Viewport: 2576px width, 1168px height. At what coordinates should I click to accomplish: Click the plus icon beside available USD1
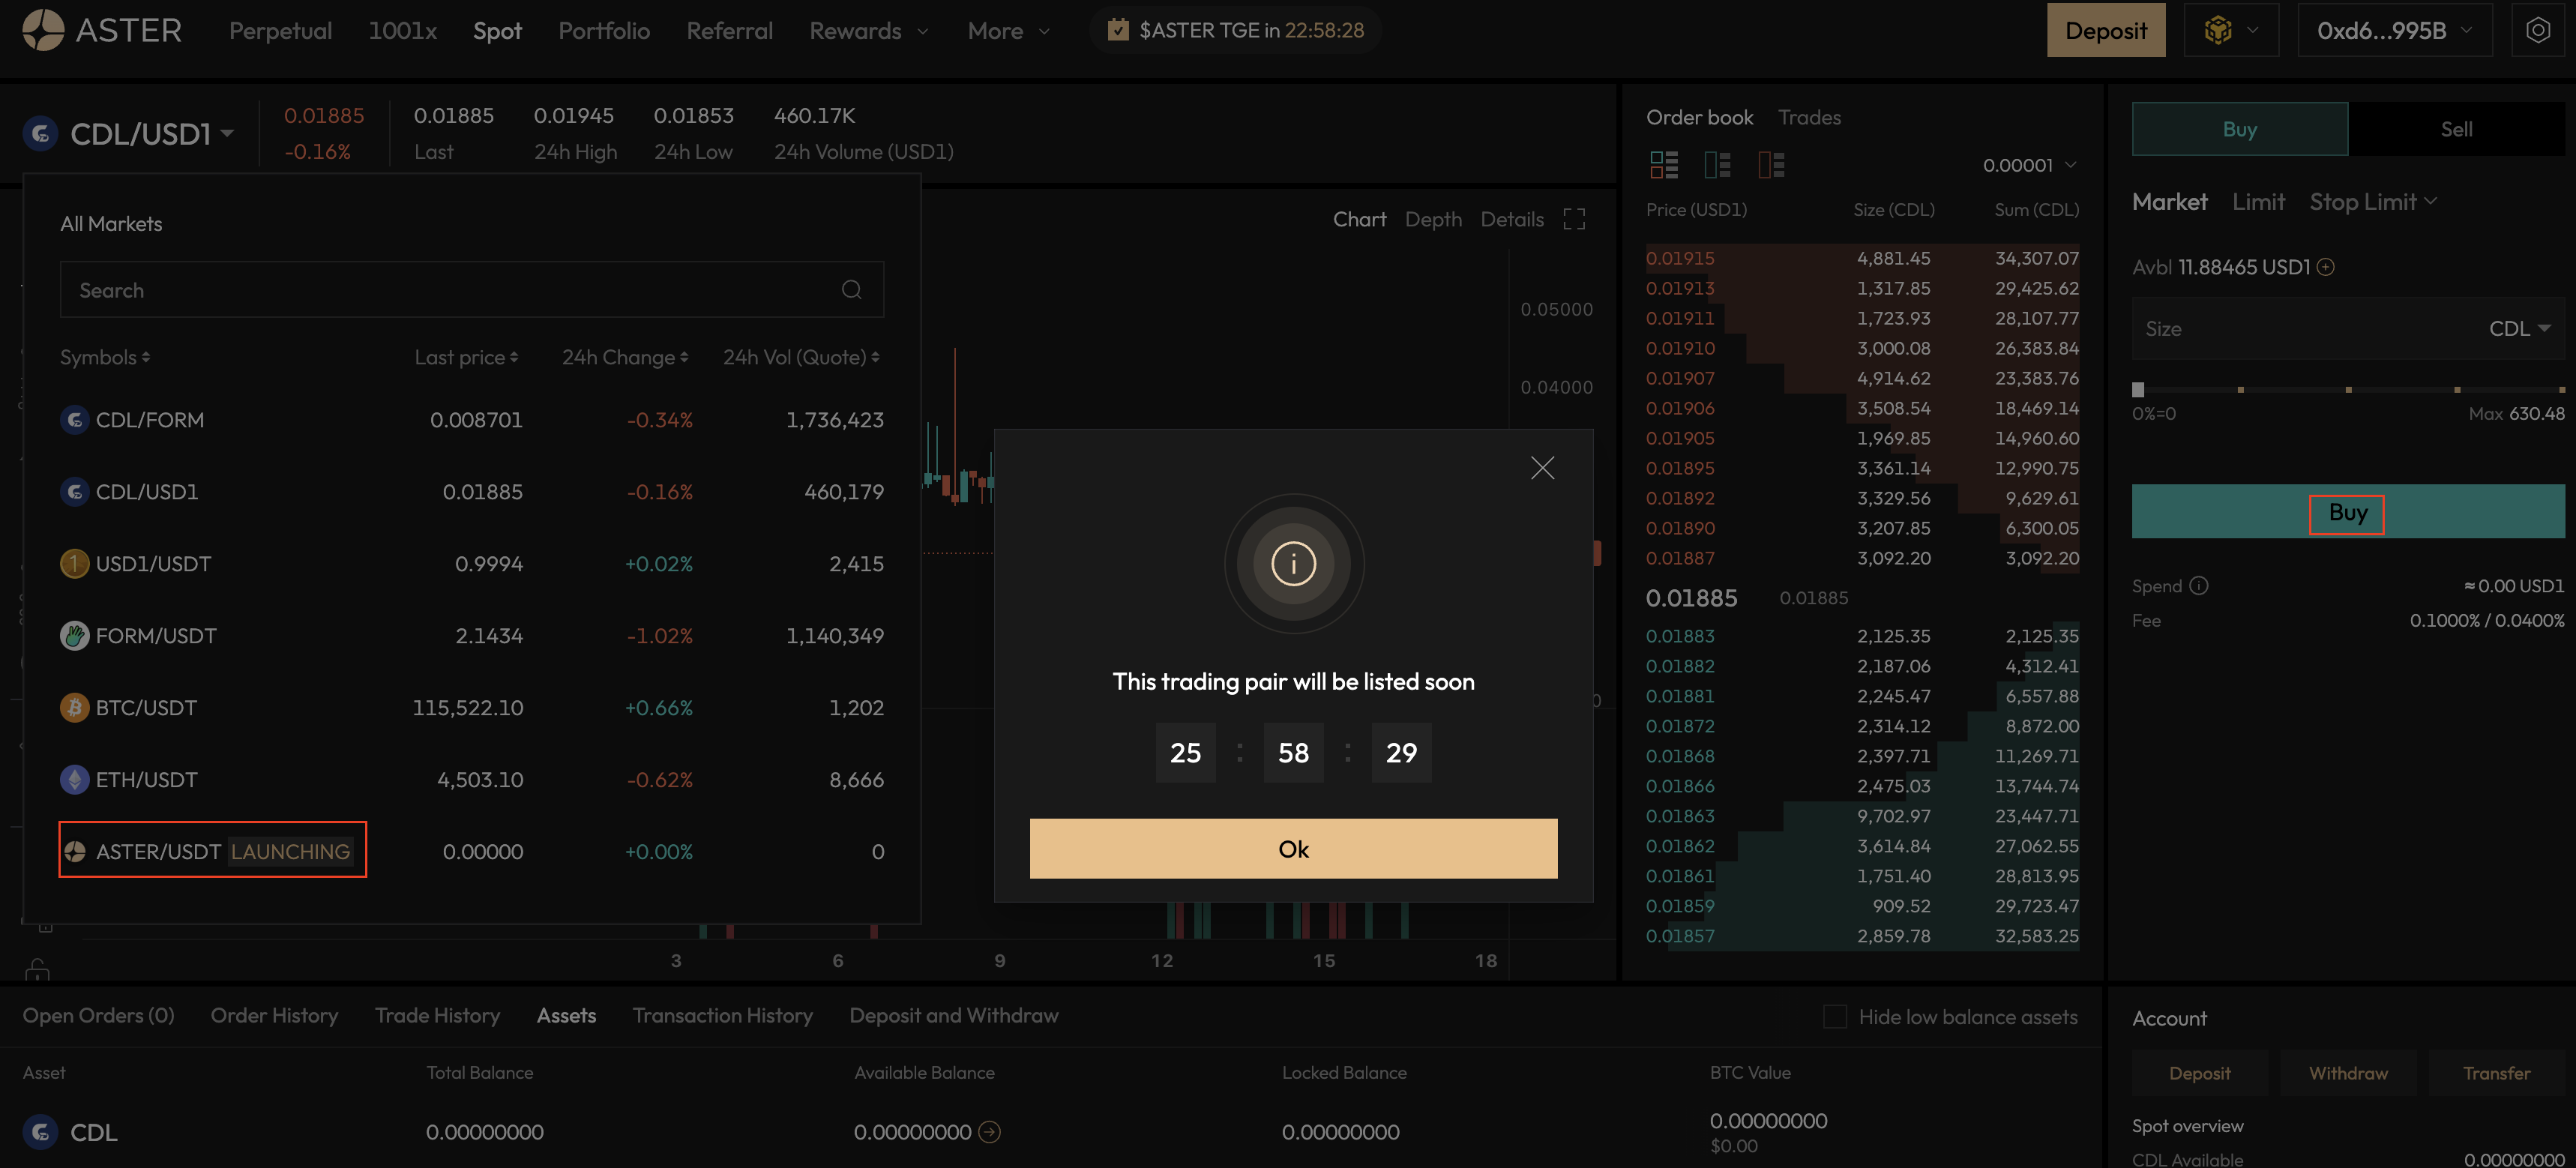click(x=2326, y=267)
